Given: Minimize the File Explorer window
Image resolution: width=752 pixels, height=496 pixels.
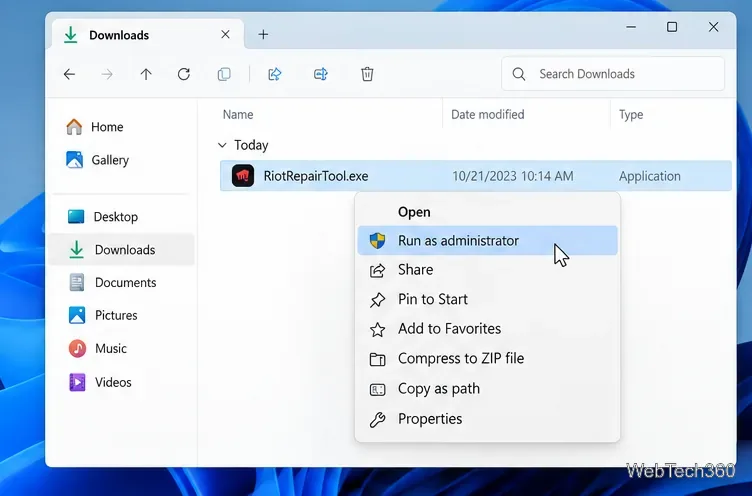Looking at the screenshot, I should (x=631, y=27).
